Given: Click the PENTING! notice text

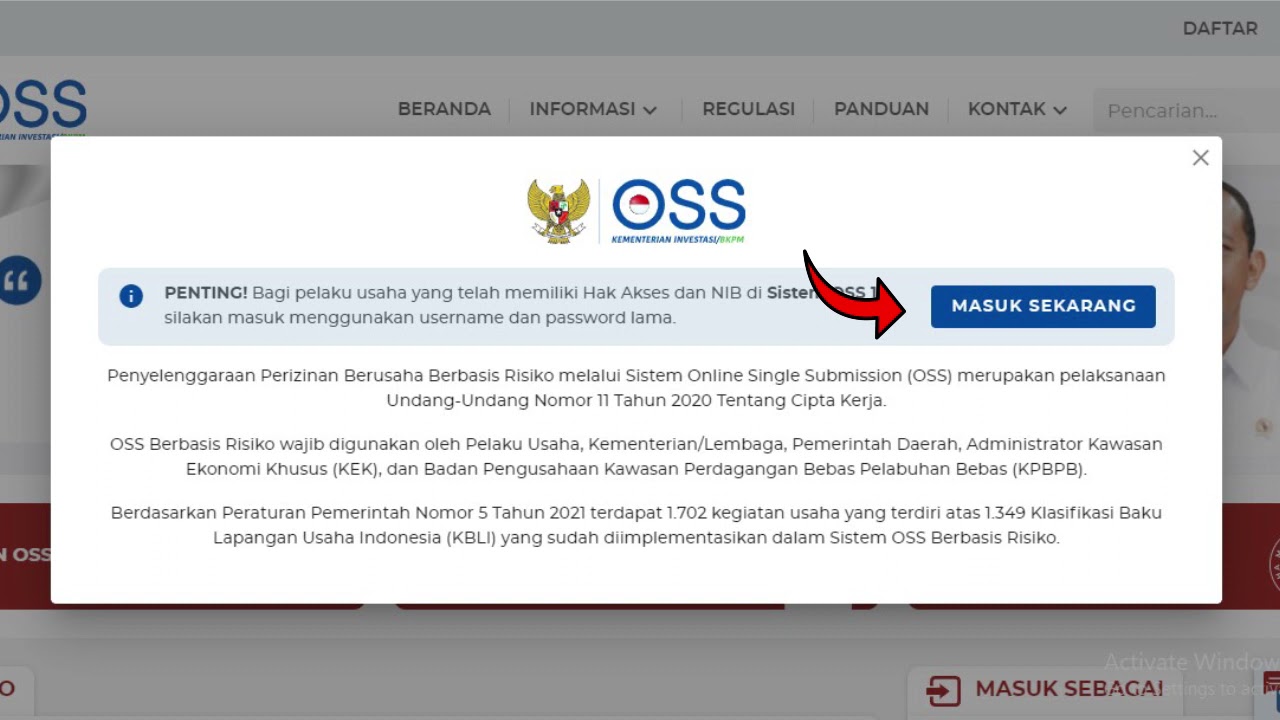Looking at the screenshot, I should point(521,305).
